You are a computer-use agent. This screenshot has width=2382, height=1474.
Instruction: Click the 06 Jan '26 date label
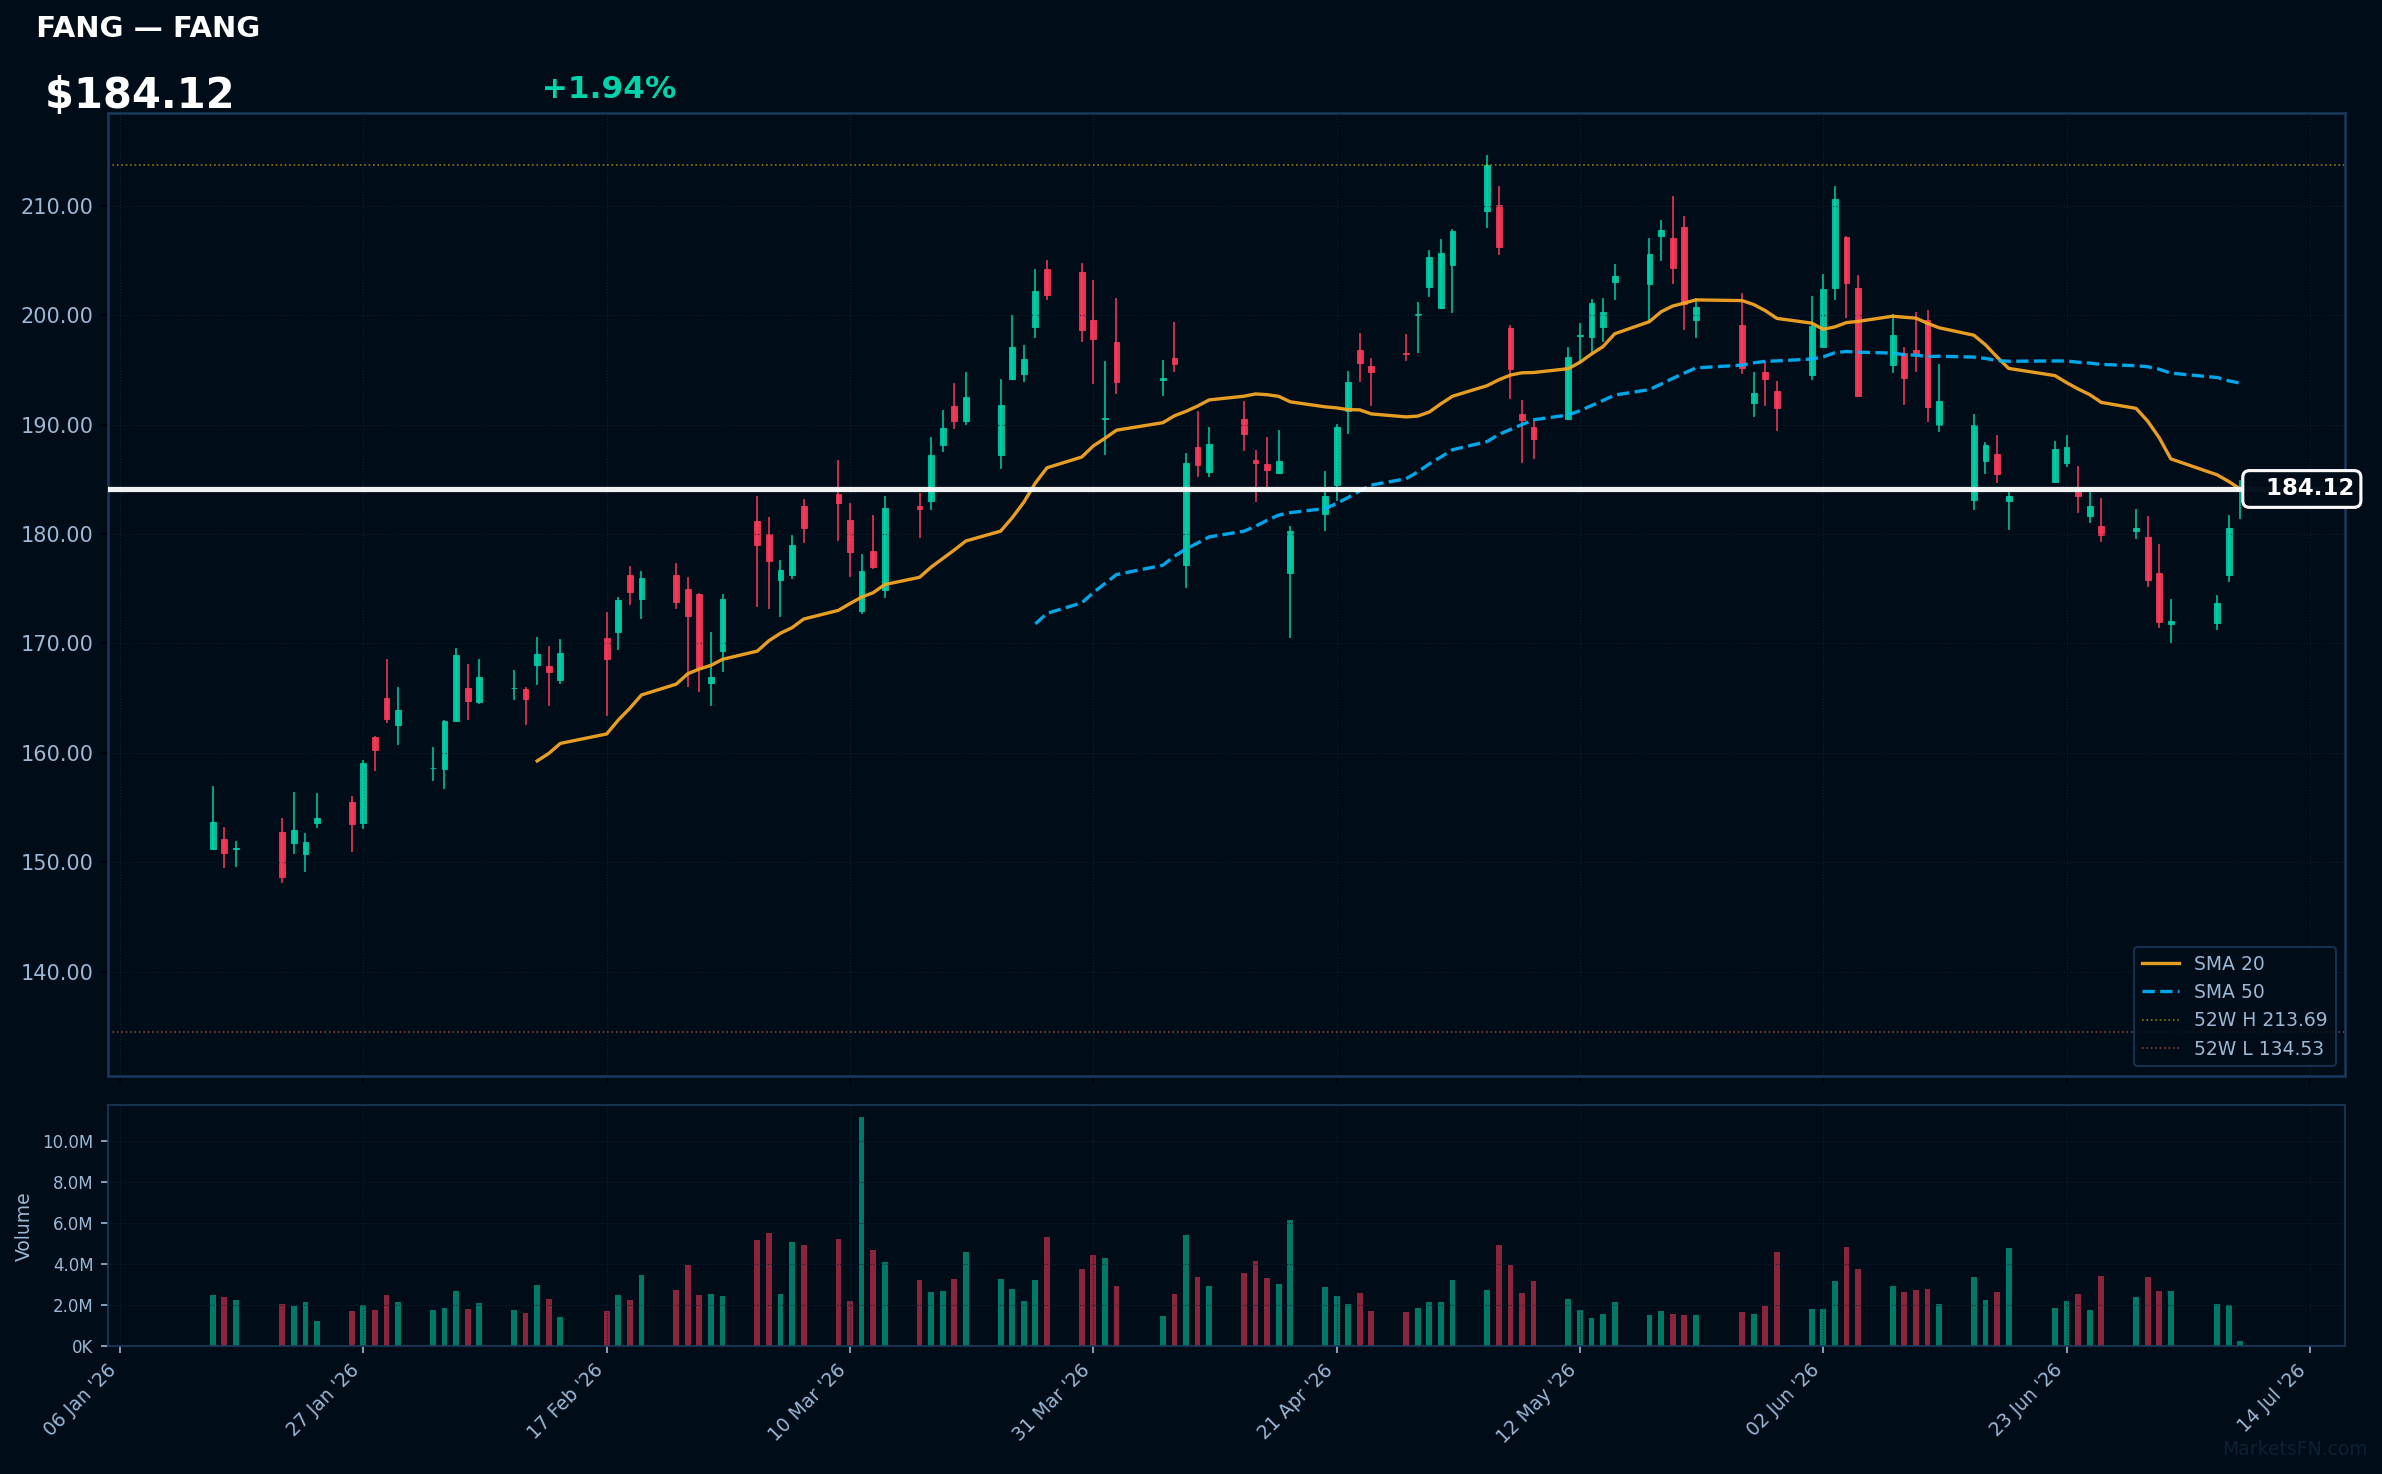tap(80, 1399)
